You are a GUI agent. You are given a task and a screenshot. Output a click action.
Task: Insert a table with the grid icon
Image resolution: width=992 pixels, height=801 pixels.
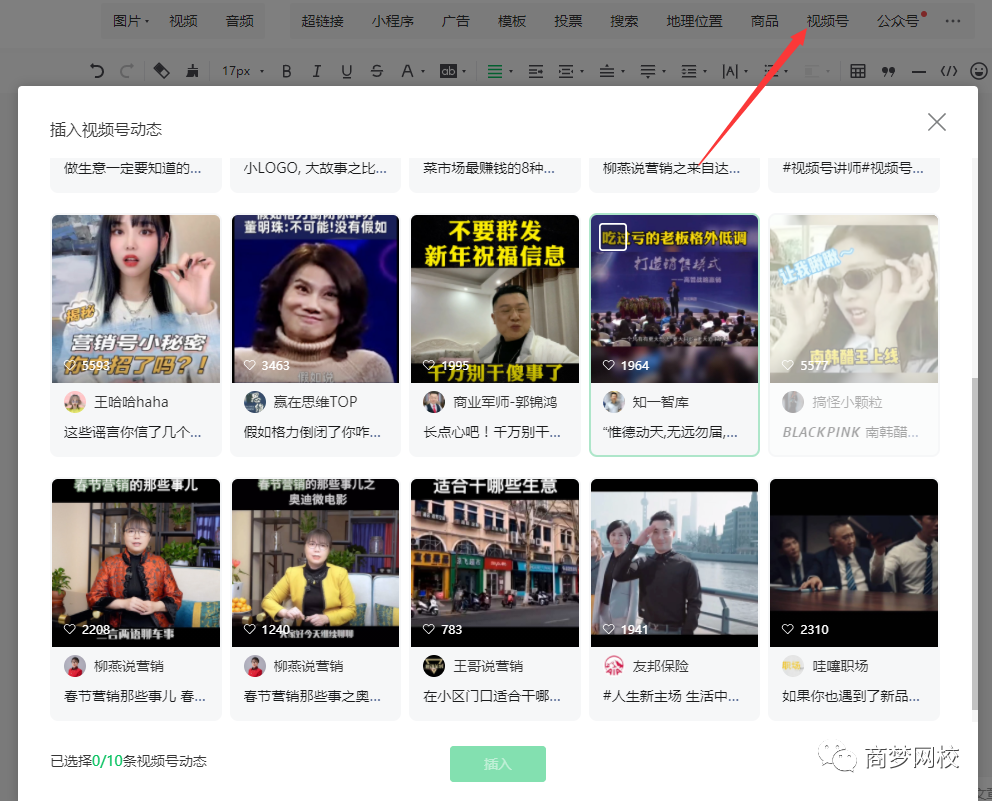point(858,71)
